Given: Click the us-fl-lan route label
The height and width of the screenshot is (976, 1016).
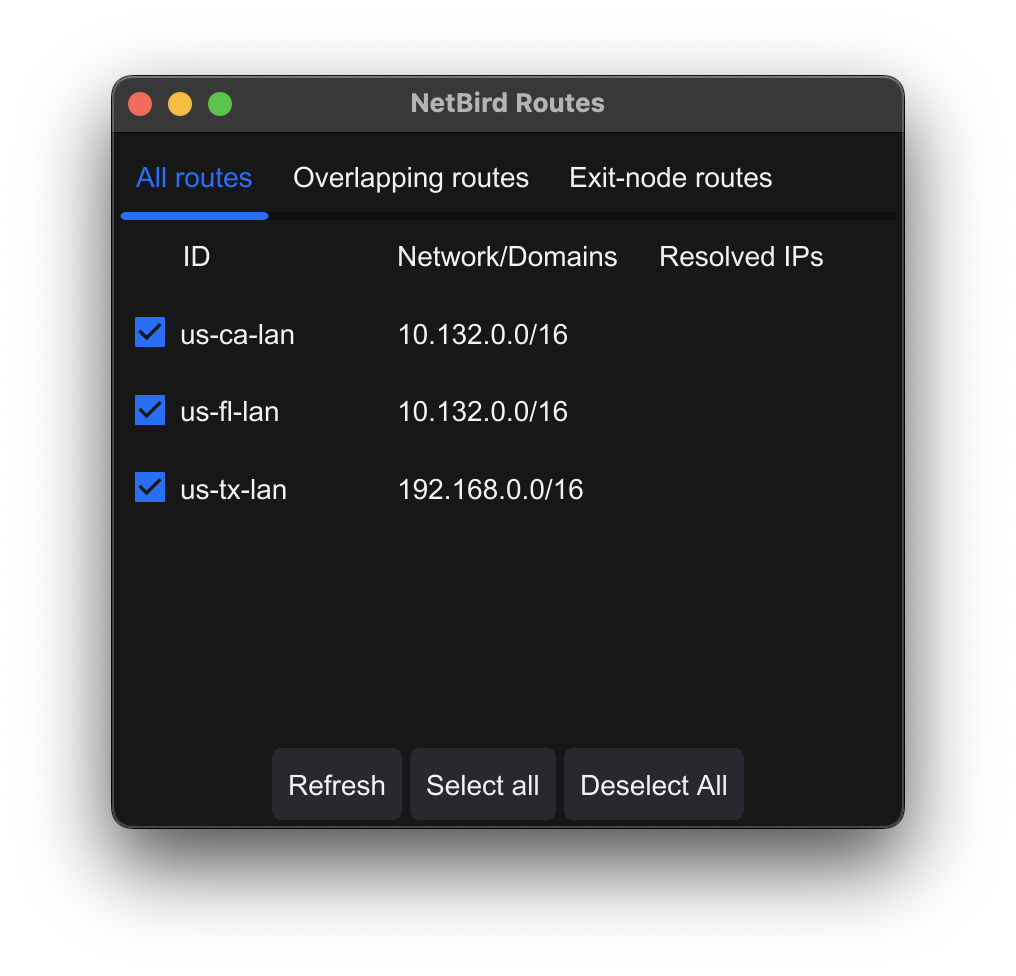Looking at the screenshot, I should (x=228, y=410).
